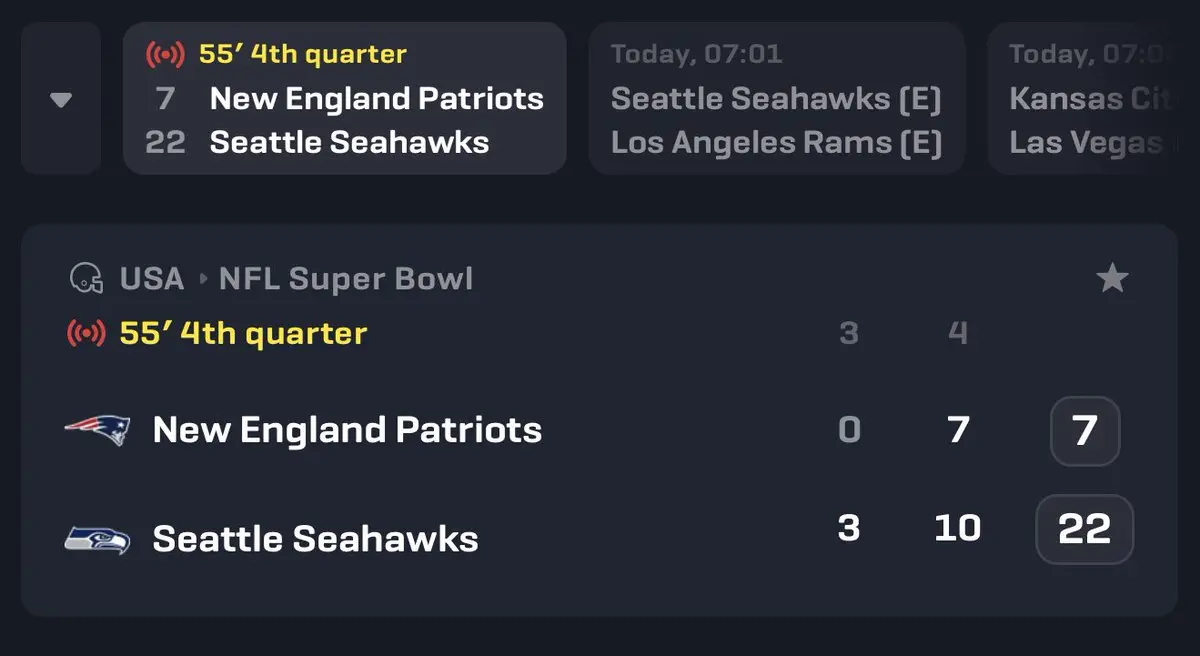The width and height of the screenshot is (1200, 656).
Task: Click the live broadcast icon in match panel
Action: tap(86, 334)
